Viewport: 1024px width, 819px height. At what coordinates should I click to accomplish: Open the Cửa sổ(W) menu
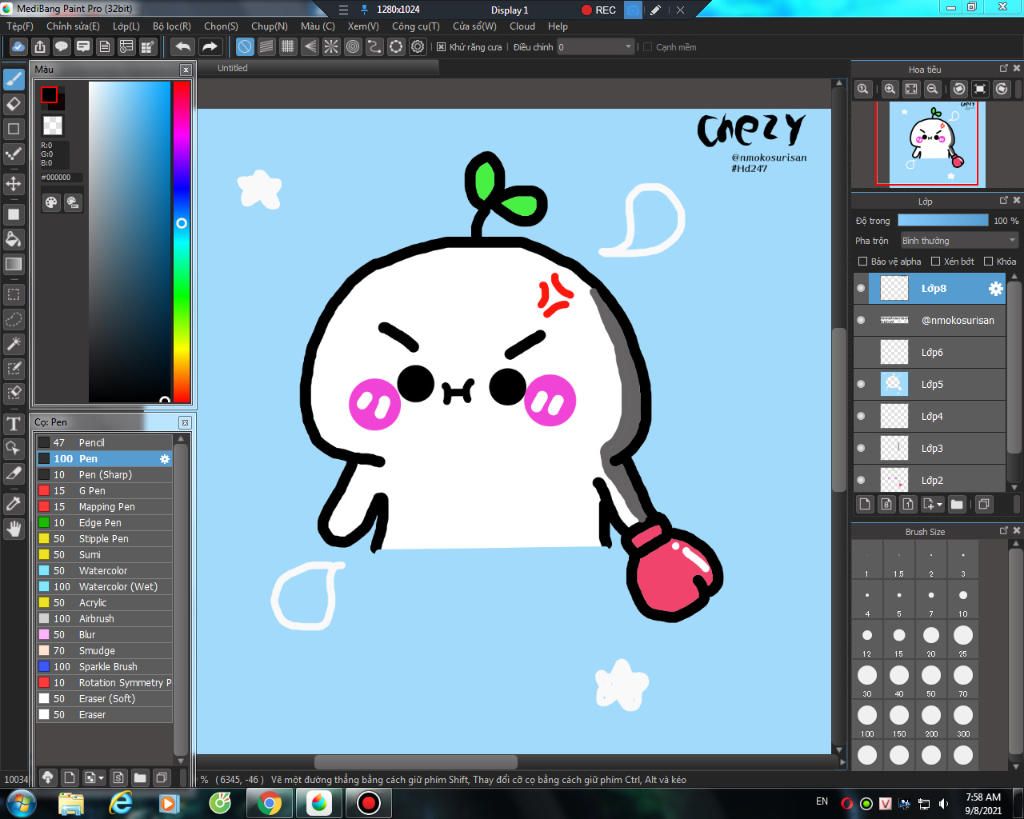click(x=475, y=27)
